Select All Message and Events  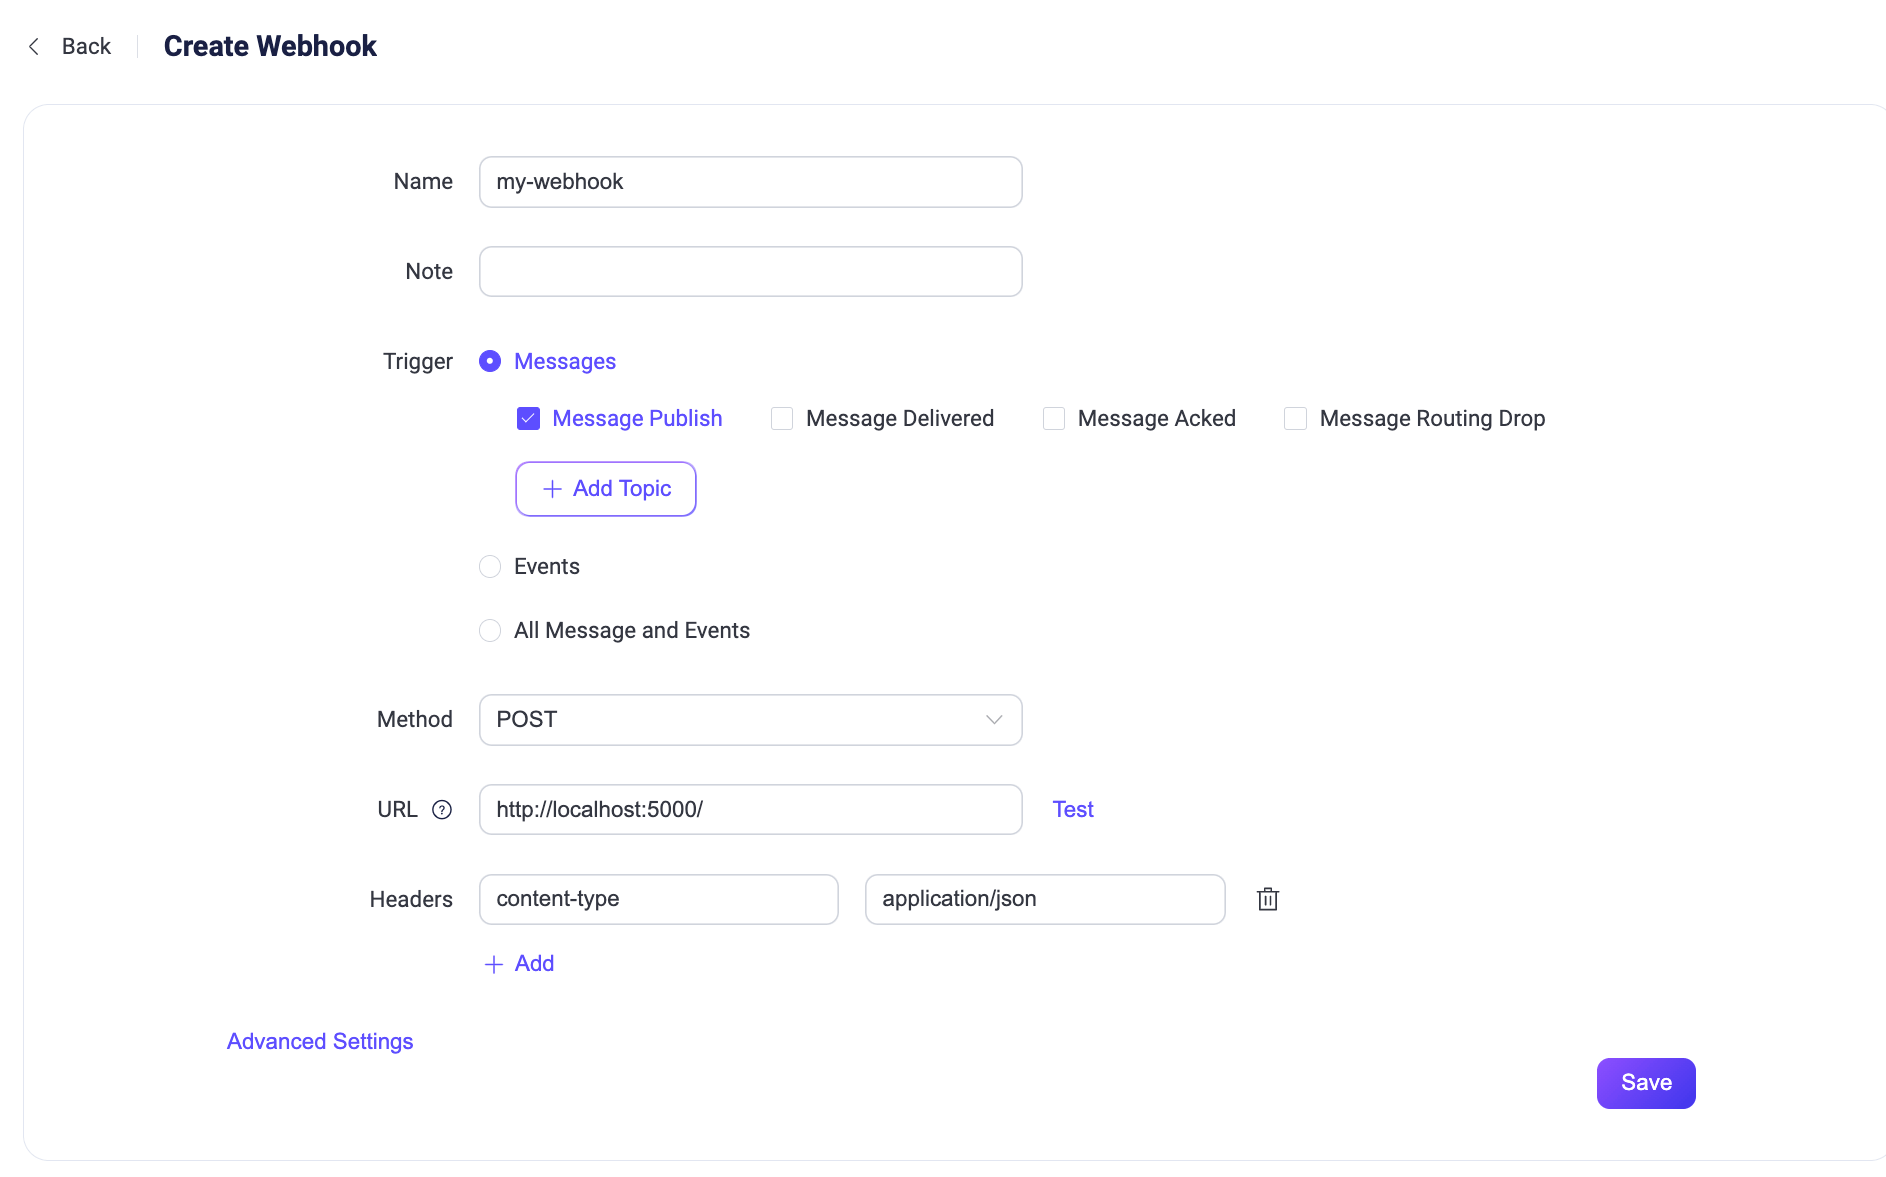tap(490, 630)
